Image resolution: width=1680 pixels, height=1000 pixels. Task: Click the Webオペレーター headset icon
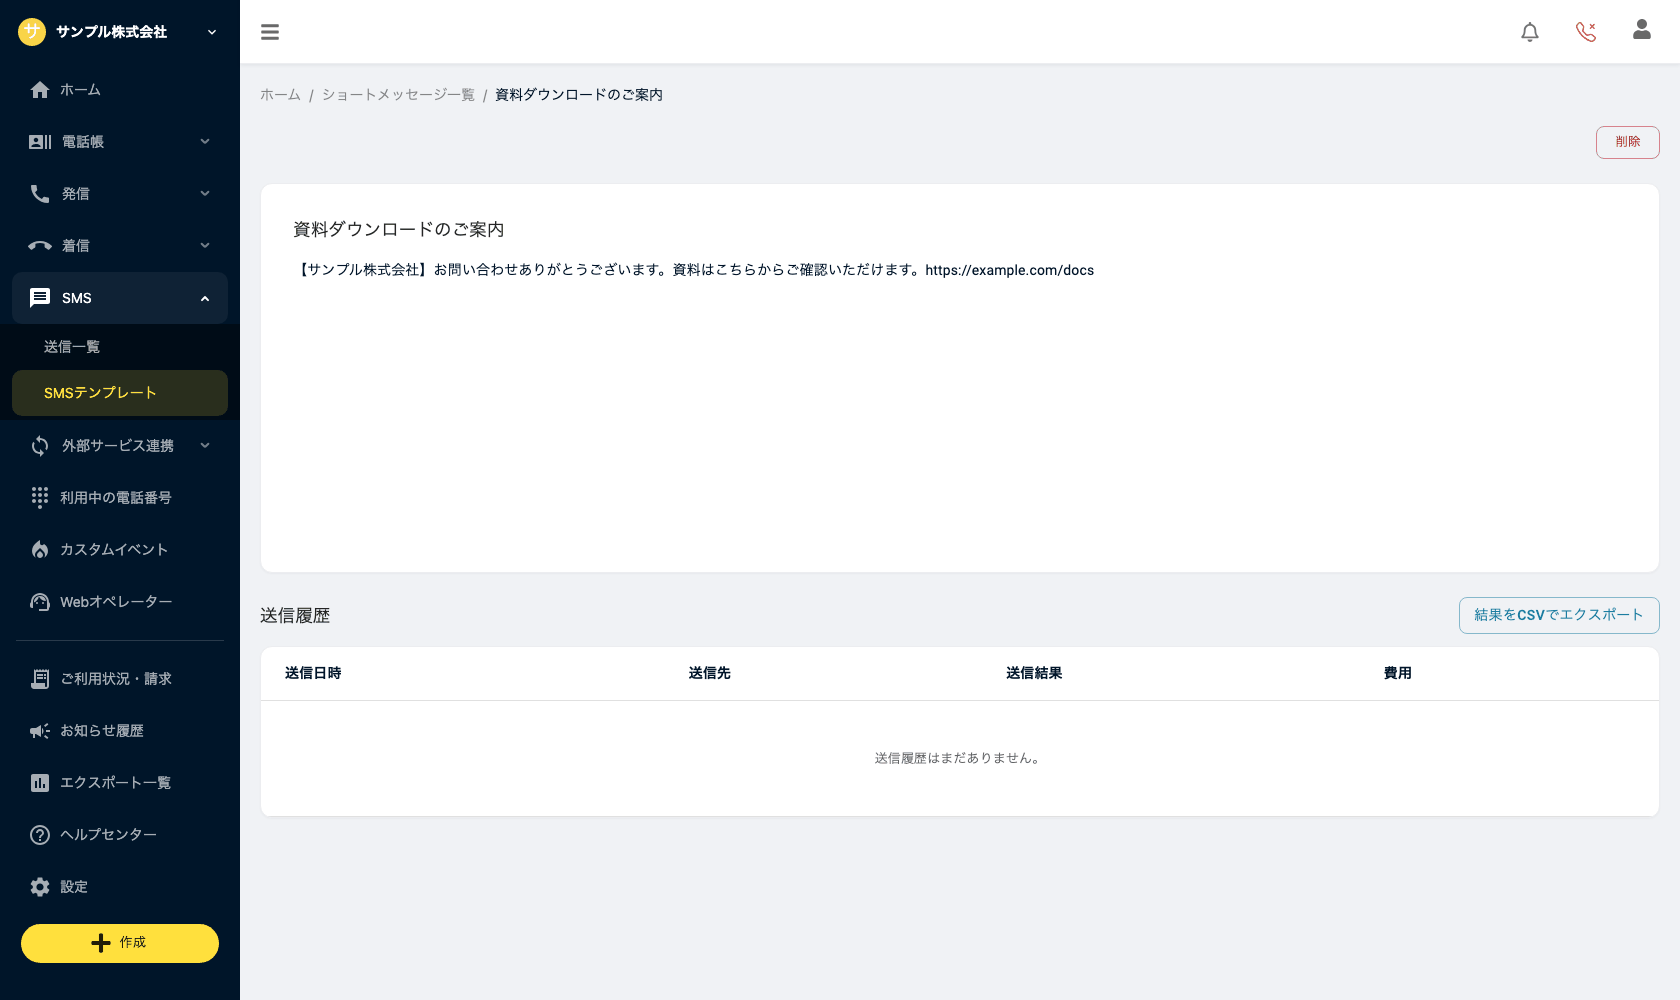pos(40,602)
